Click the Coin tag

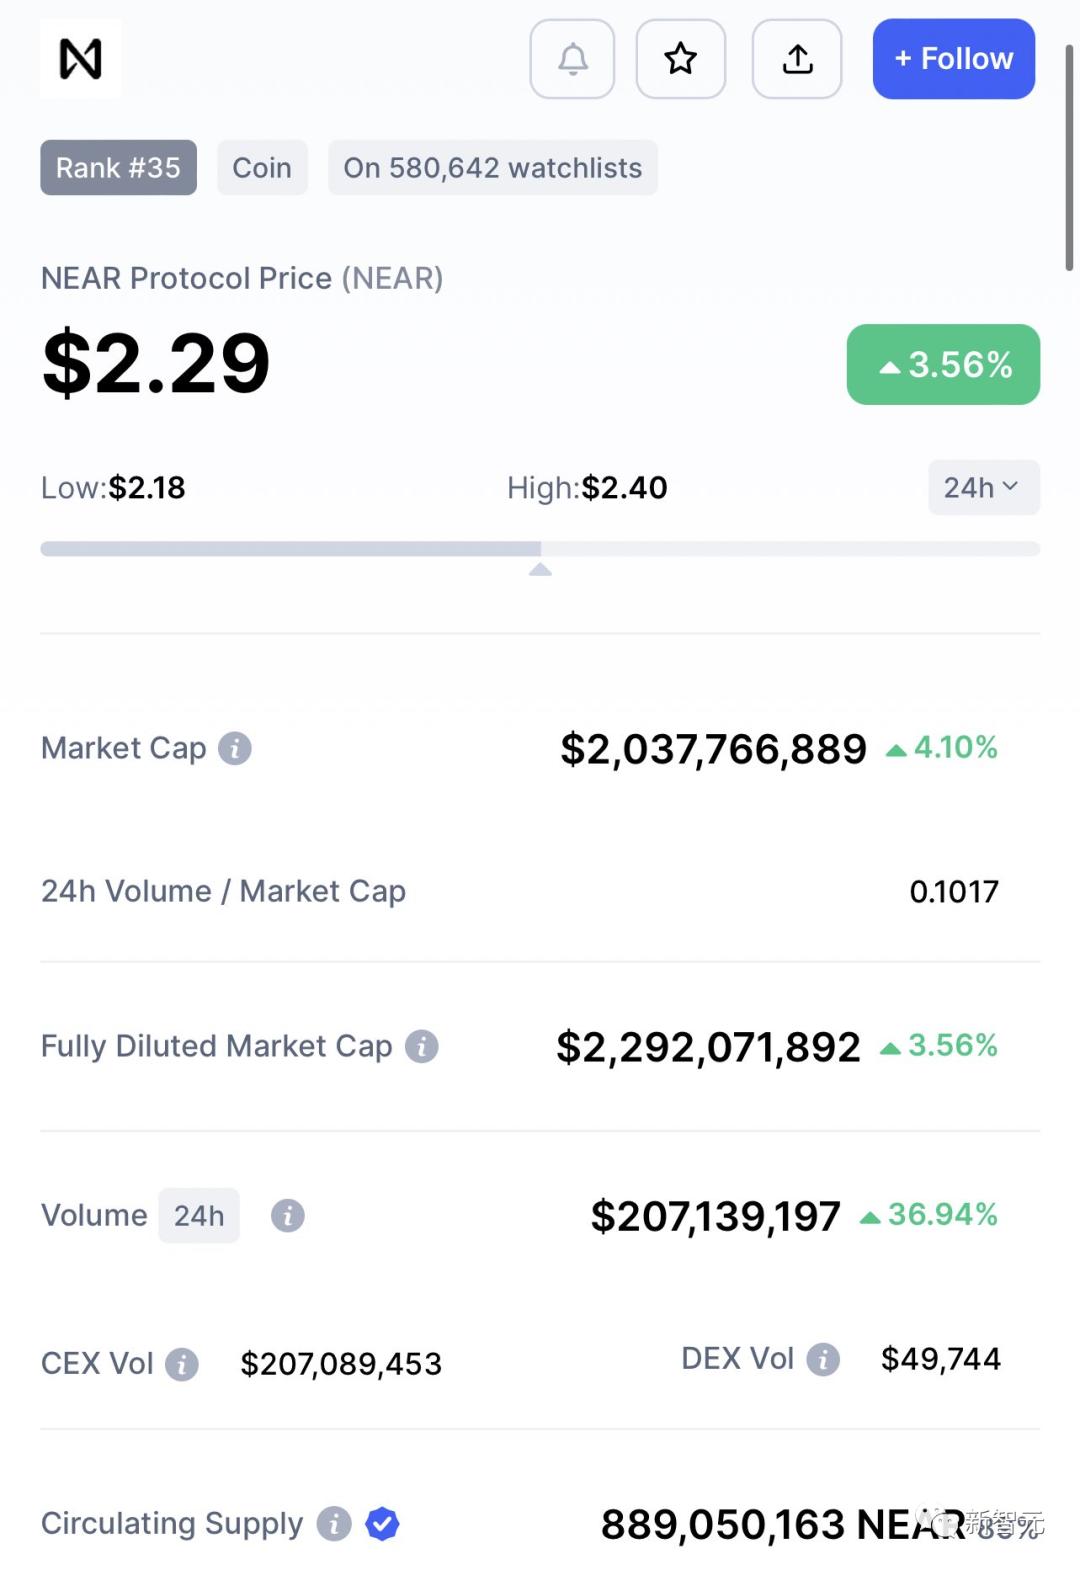coord(262,168)
